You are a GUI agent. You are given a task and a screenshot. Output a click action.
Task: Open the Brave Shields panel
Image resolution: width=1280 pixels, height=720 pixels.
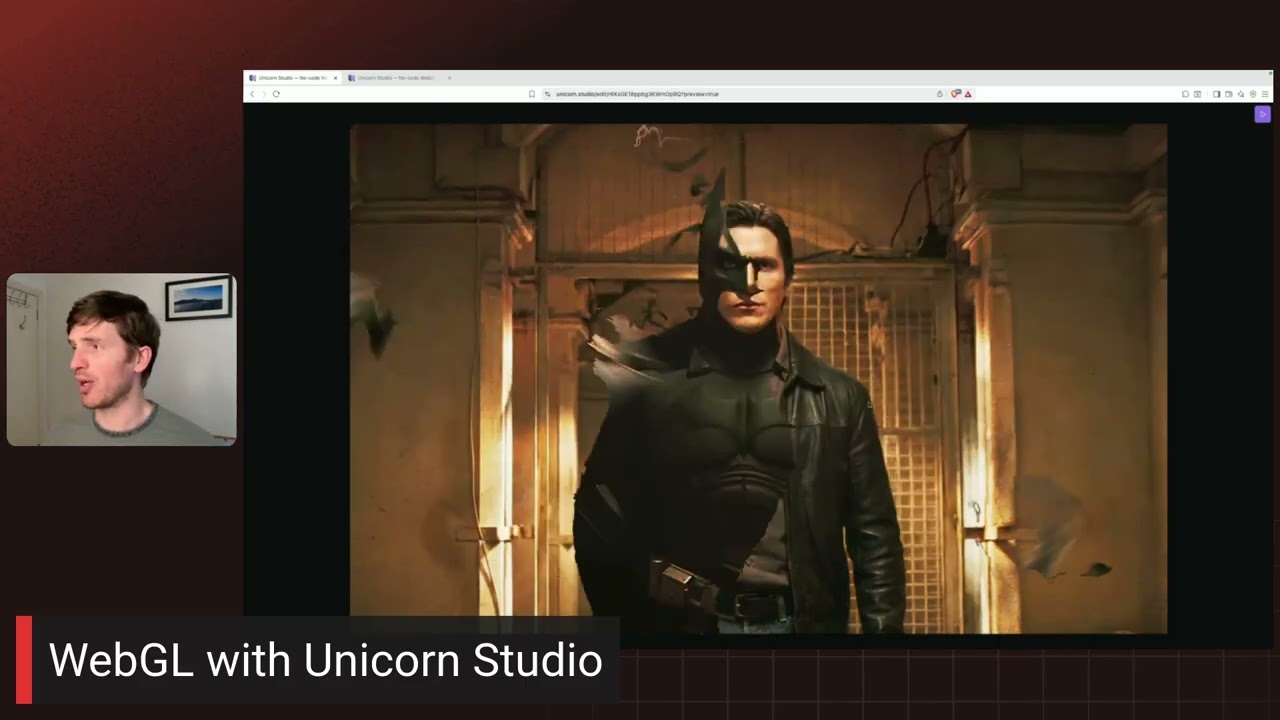pos(956,94)
